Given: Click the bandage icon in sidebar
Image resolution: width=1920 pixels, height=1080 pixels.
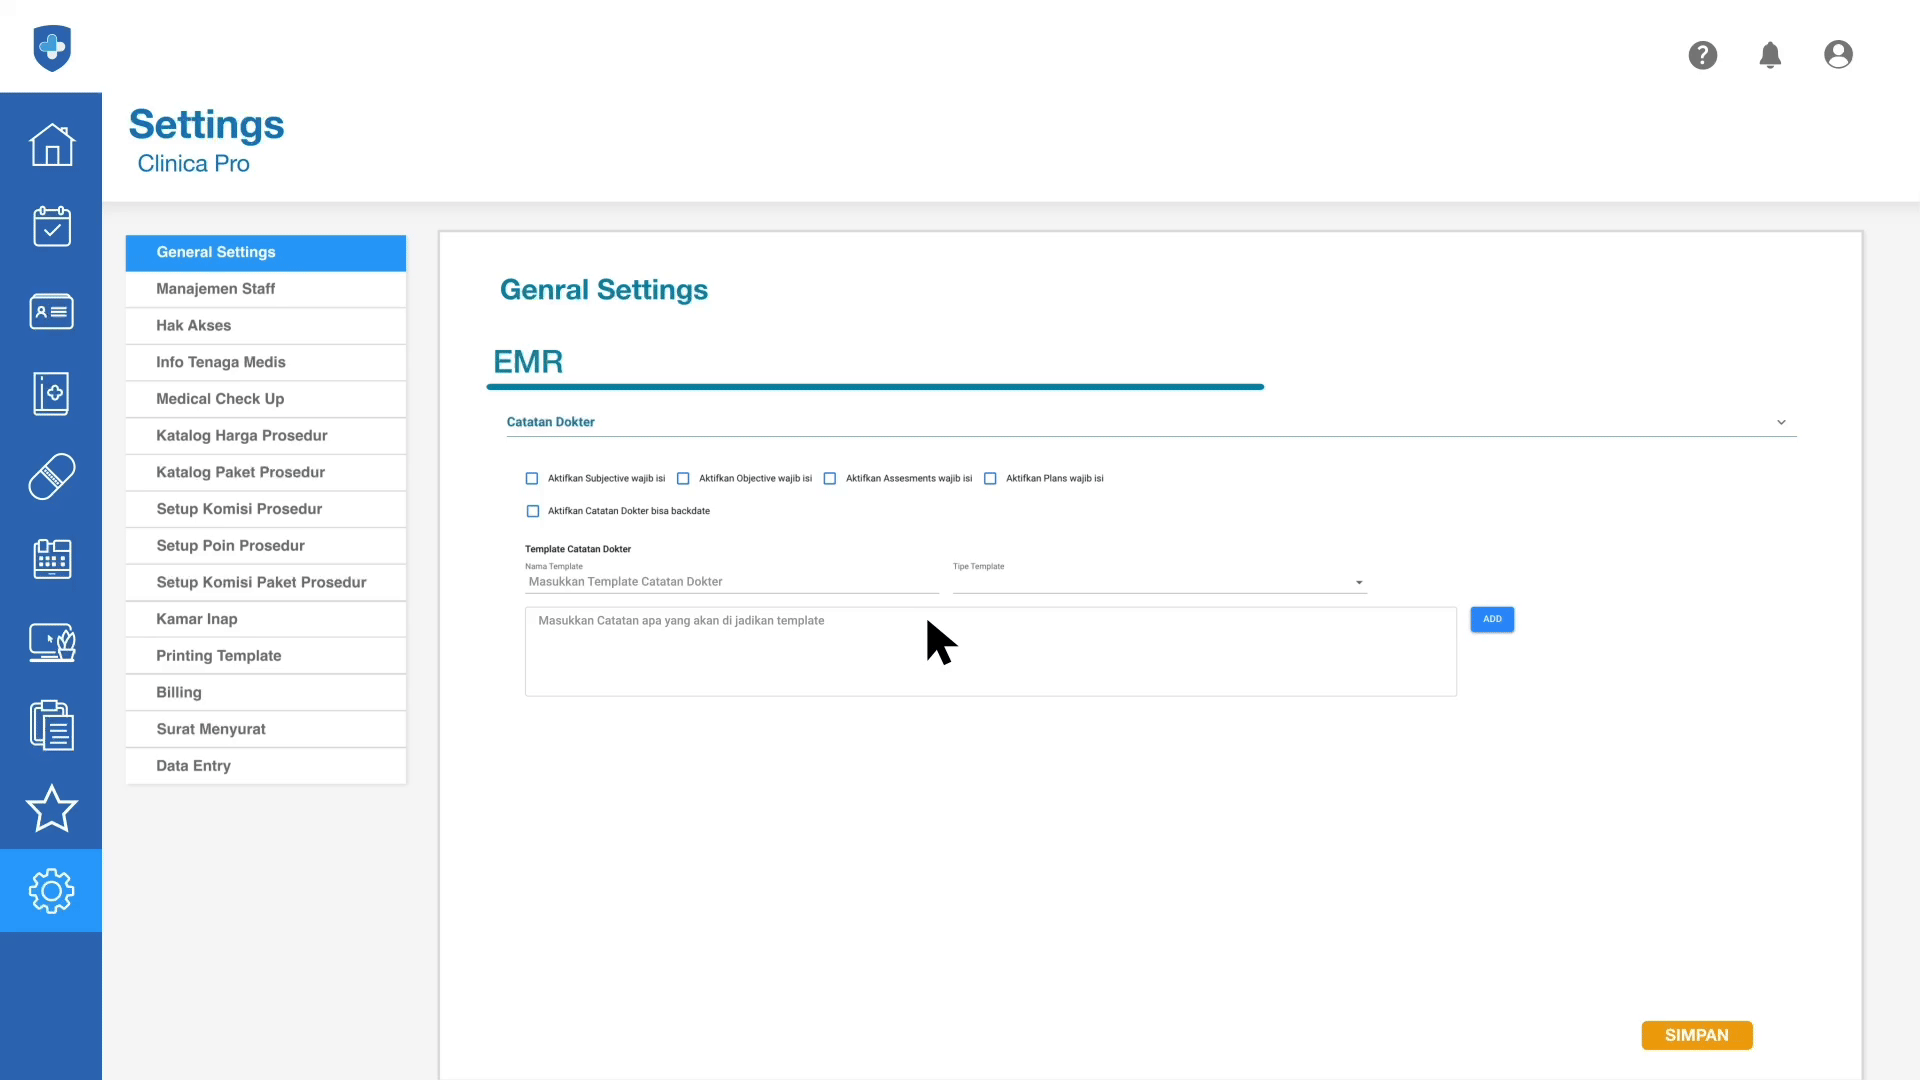Looking at the screenshot, I should tap(51, 476).
